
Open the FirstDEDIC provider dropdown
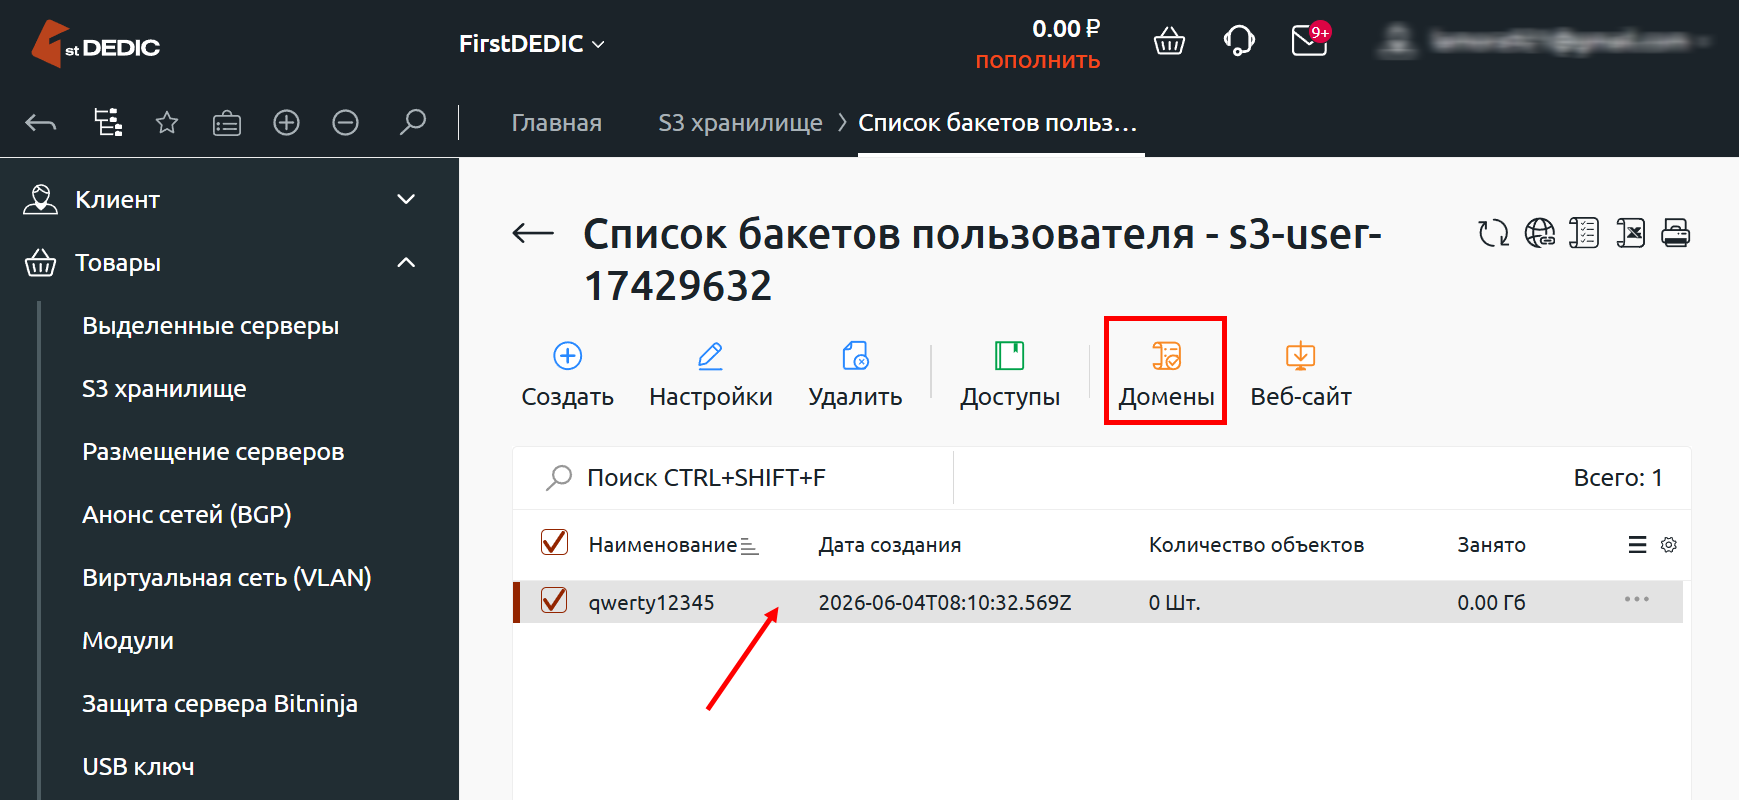[531, 44]
